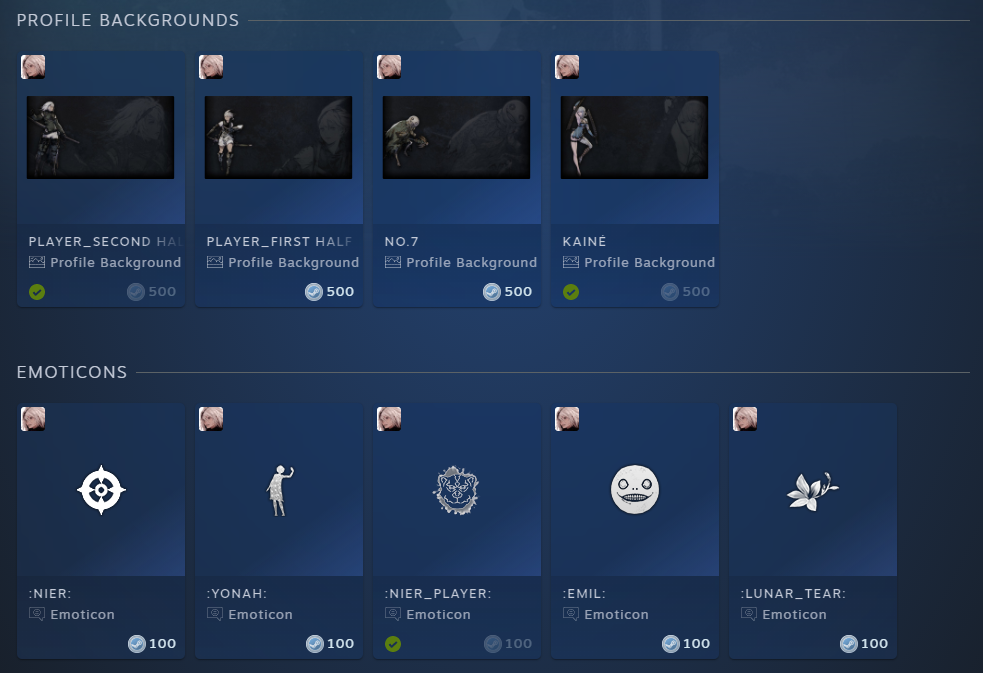Screen dimensions: 983x673
Task: Click 500 price on PLAYER_FIRST HALF background
Action: [x=340, y=291]
